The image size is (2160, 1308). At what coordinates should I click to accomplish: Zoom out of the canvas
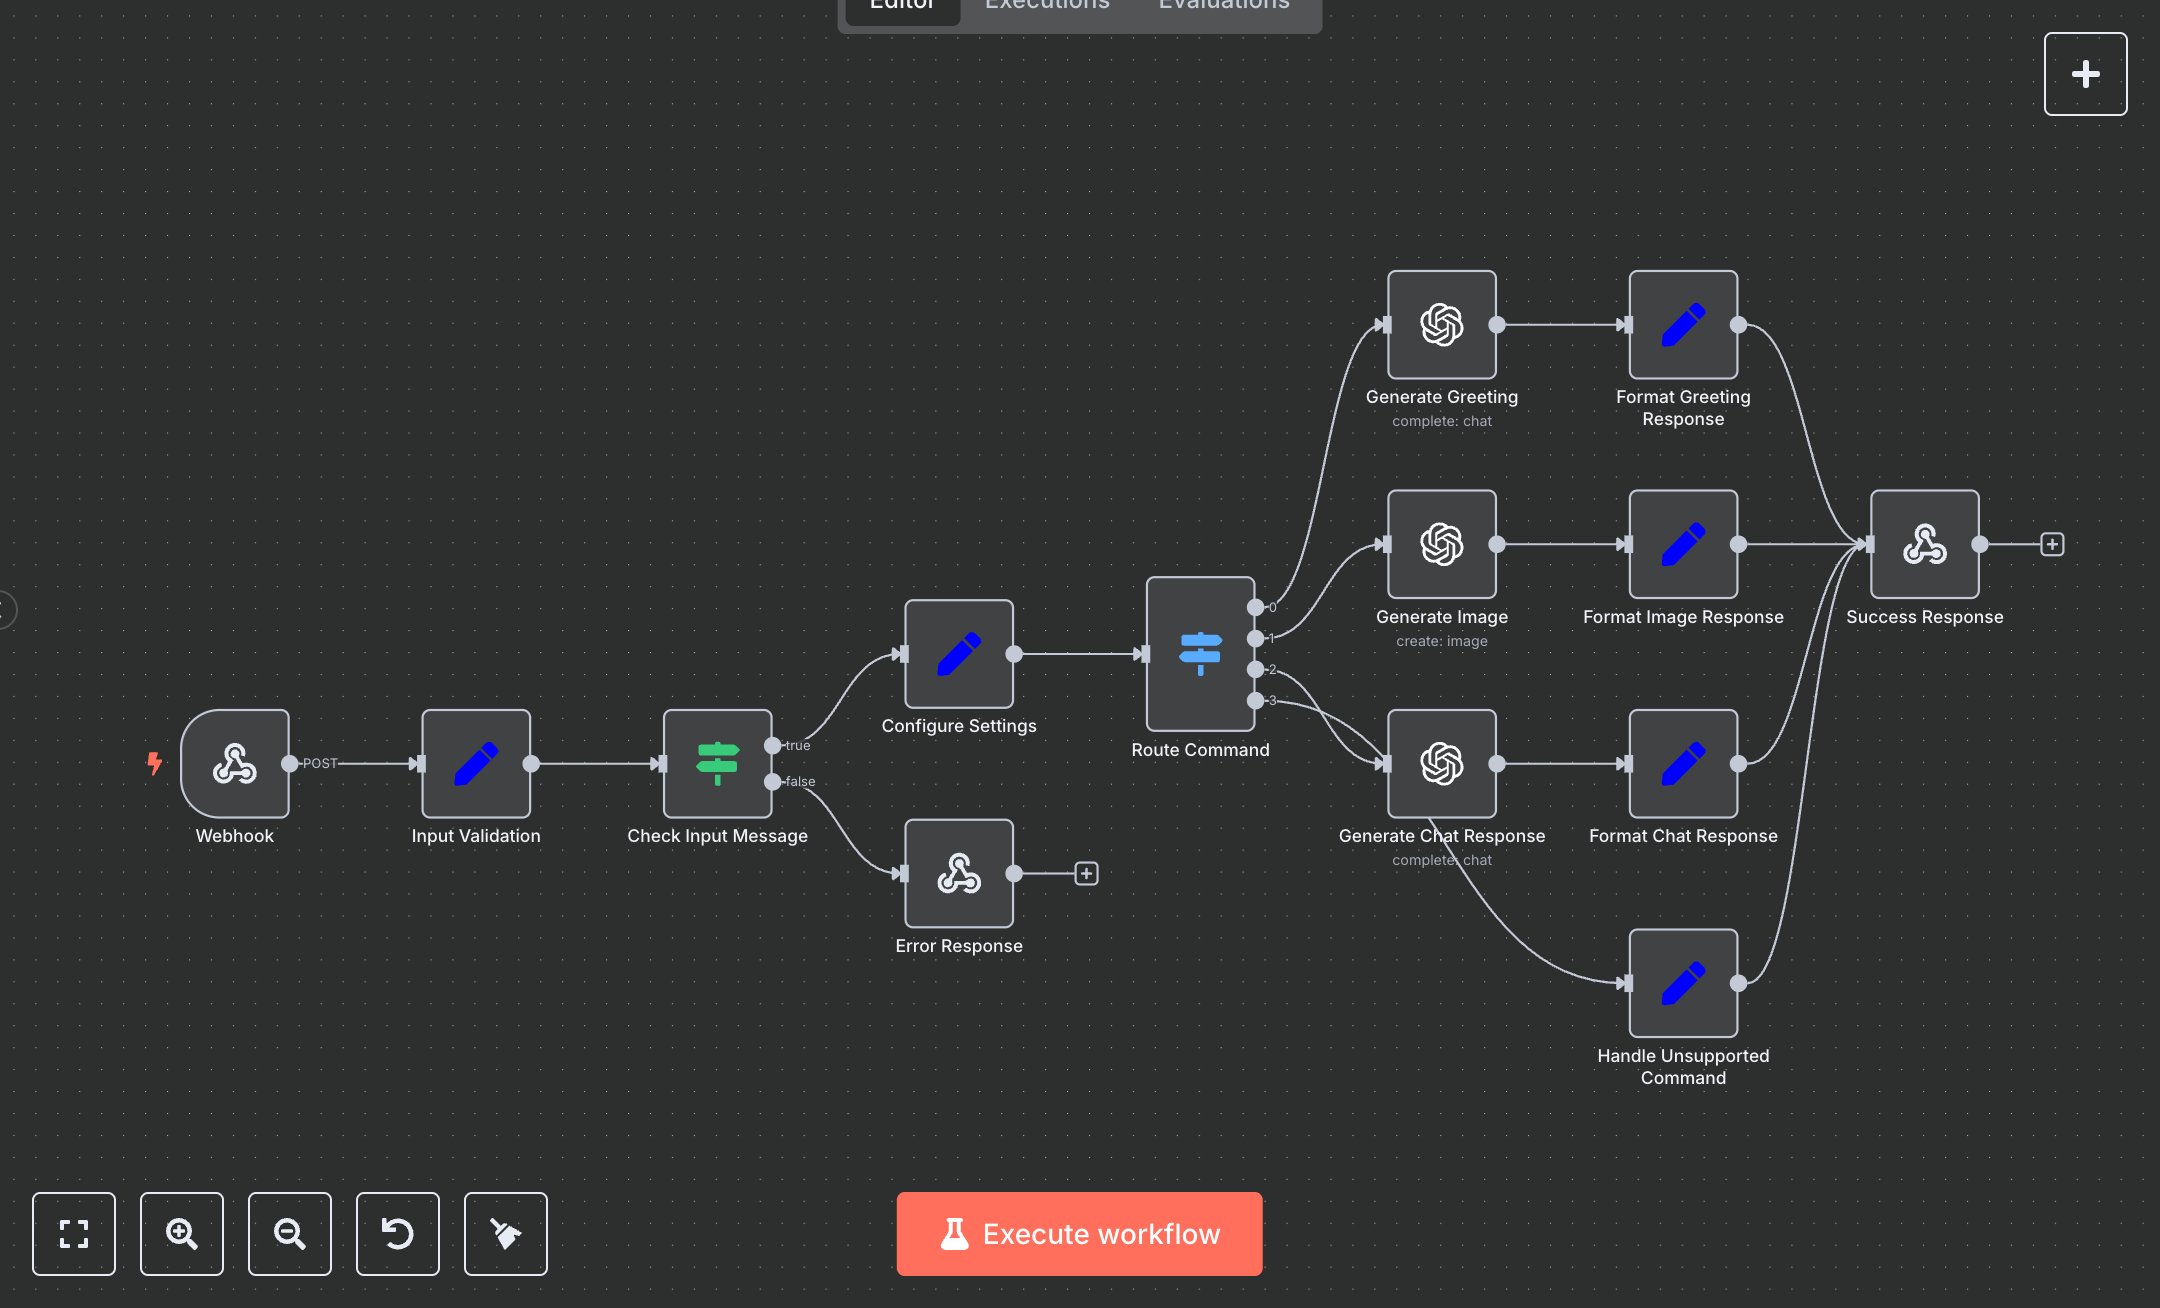click(x=290, y=1234)
